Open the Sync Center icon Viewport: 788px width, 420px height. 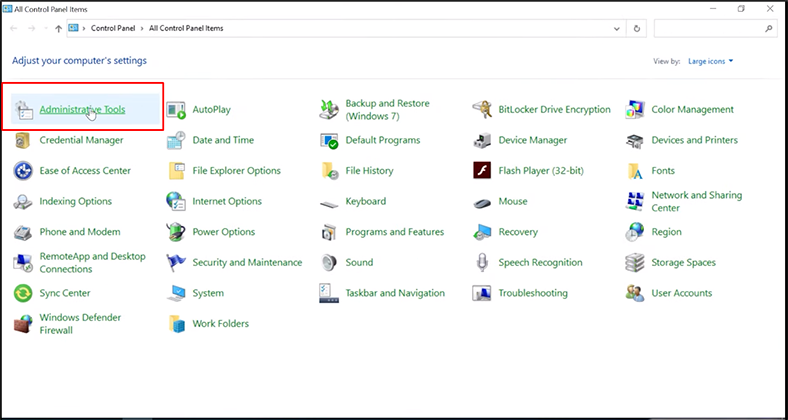[x=23, y=293]
